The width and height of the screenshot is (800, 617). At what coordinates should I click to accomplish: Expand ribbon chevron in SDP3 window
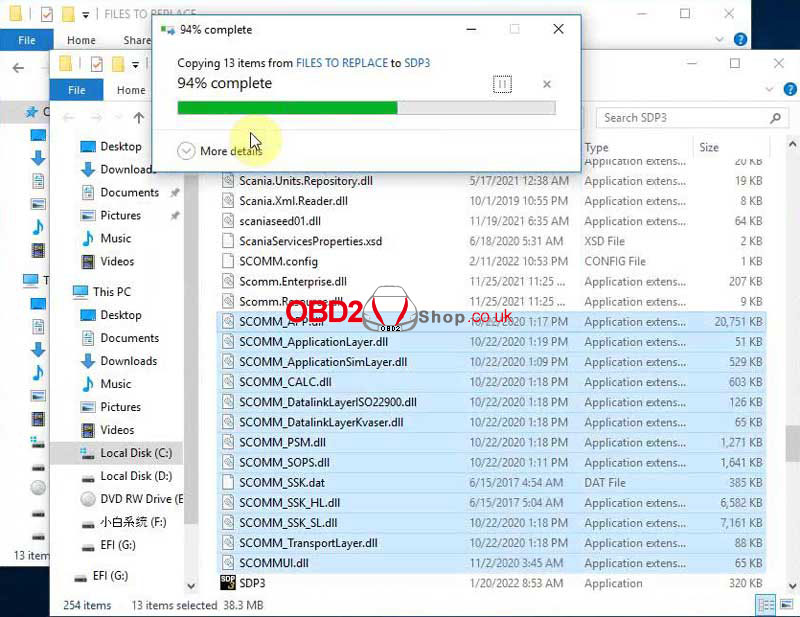769,90
